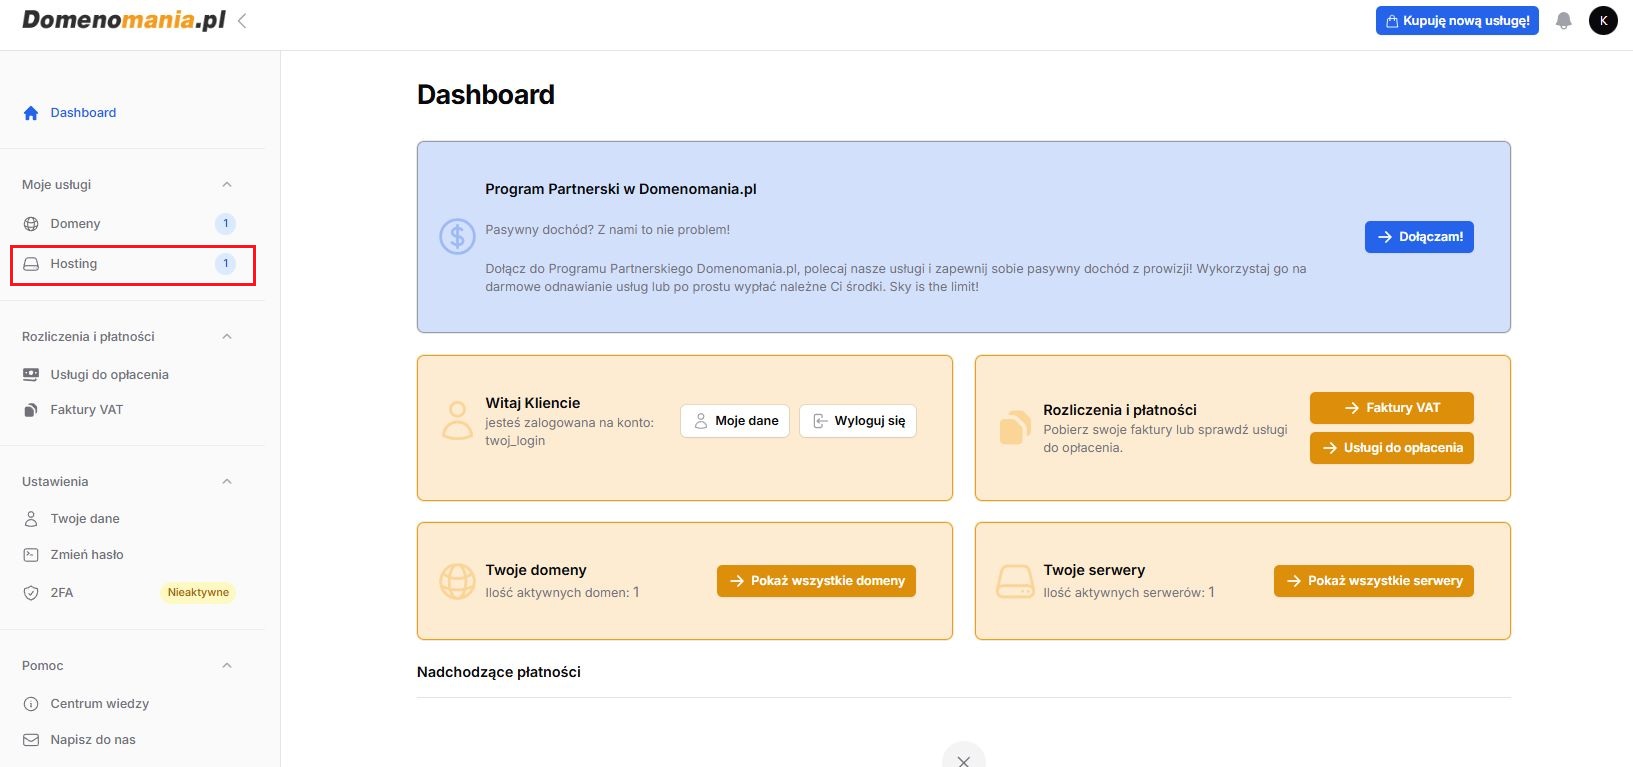Click the 2FA shield icon
This screenshot has height=767, width=1633.
coord(31,593)
